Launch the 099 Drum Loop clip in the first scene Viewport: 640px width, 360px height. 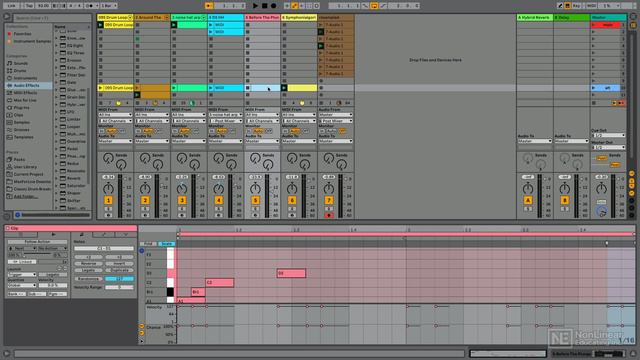point(100,25)
